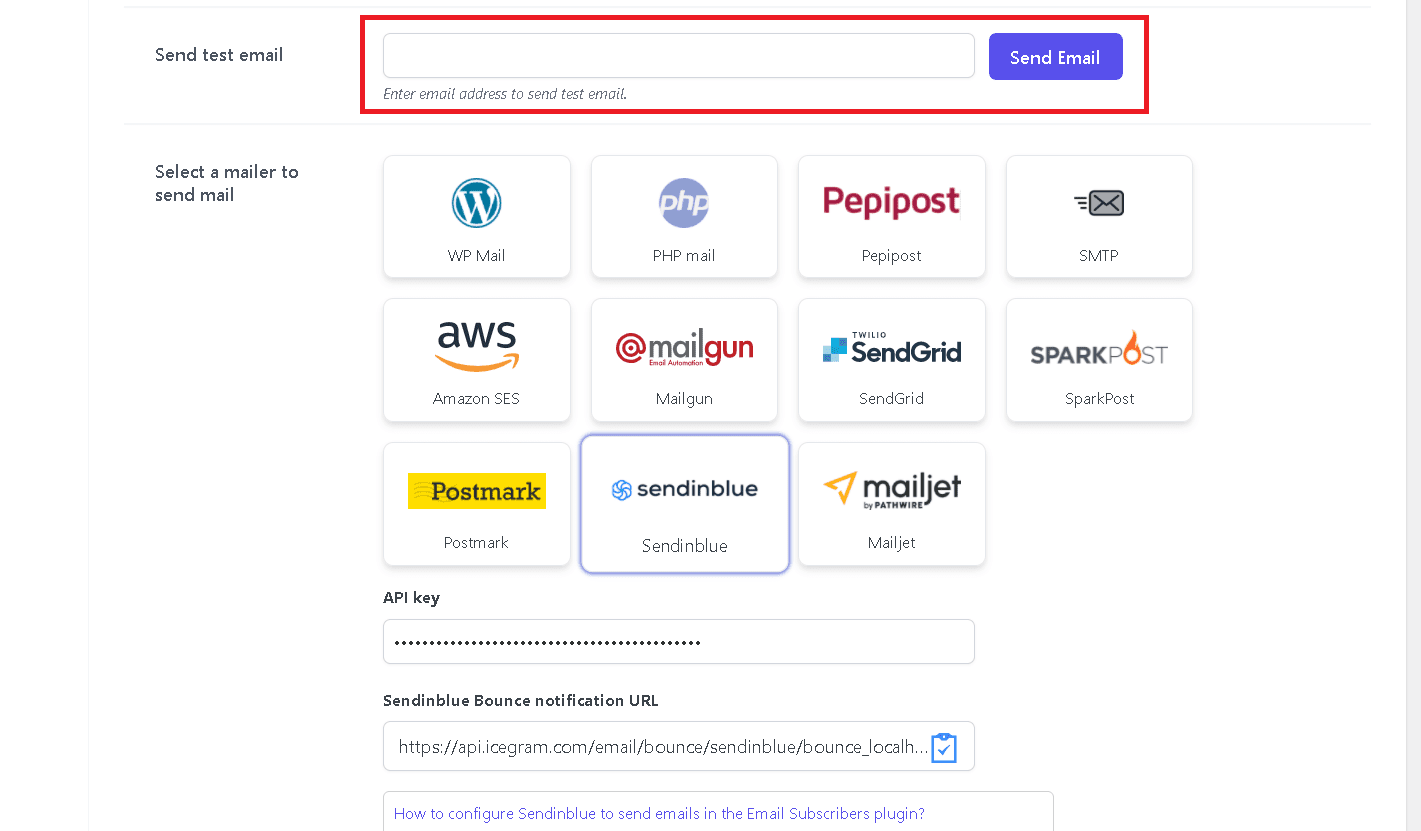Viewport: 1421px width, 831px height.
Task: Select the WP Mail WordPress logo
Action: (476, 202)
